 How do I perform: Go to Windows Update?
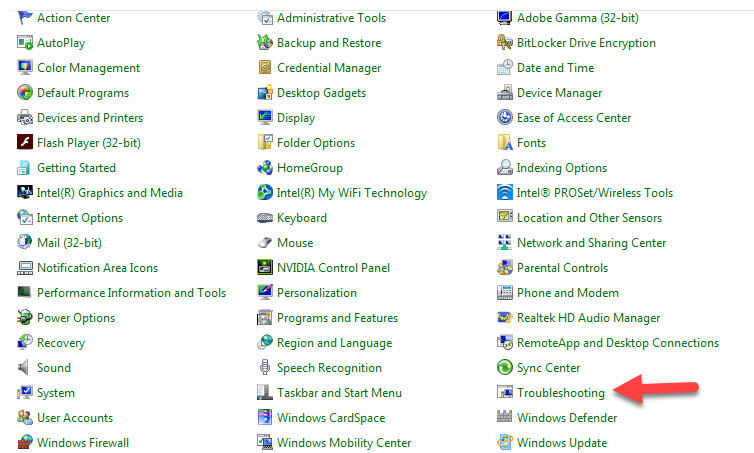[561, 443]
